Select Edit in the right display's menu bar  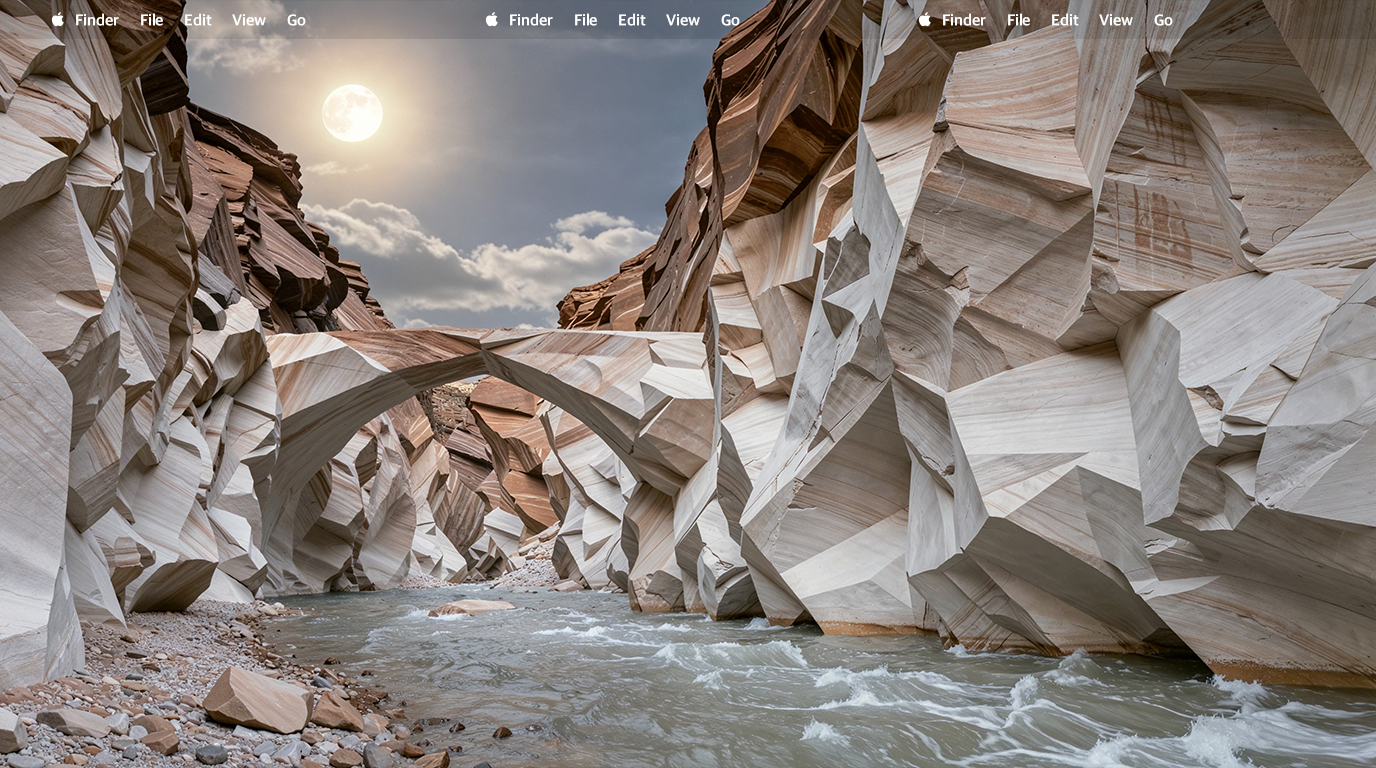pos(1065,20)
